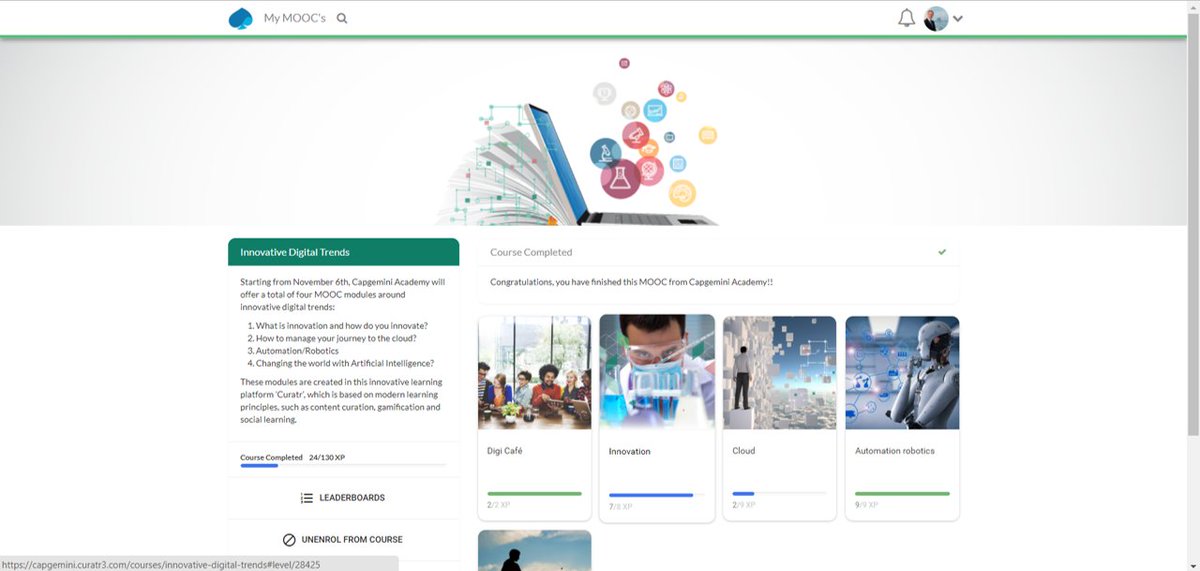Click the Cloud card title
This screenshot has width=1200, height=571.
pos(744,451)
